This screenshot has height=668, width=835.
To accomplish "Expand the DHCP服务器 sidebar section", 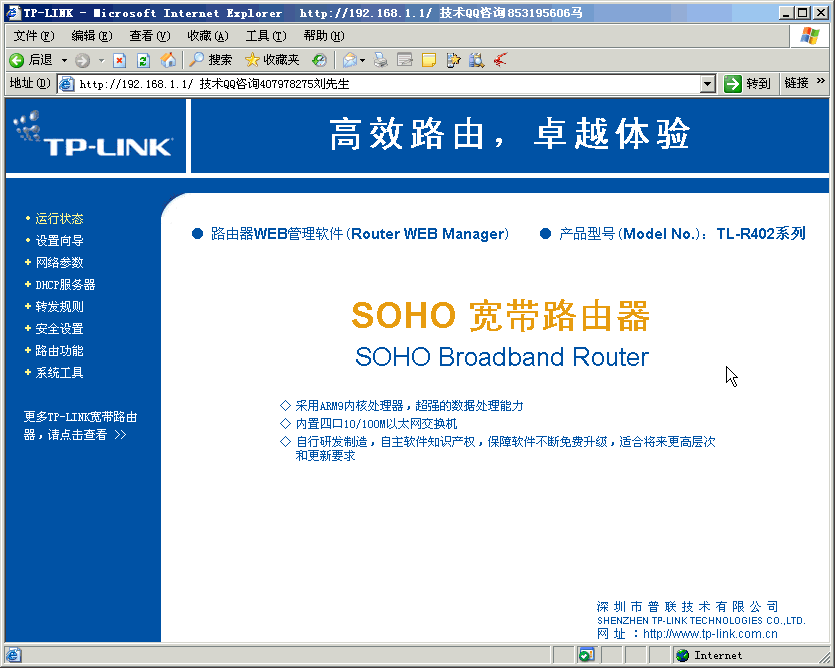I will 65,285.
